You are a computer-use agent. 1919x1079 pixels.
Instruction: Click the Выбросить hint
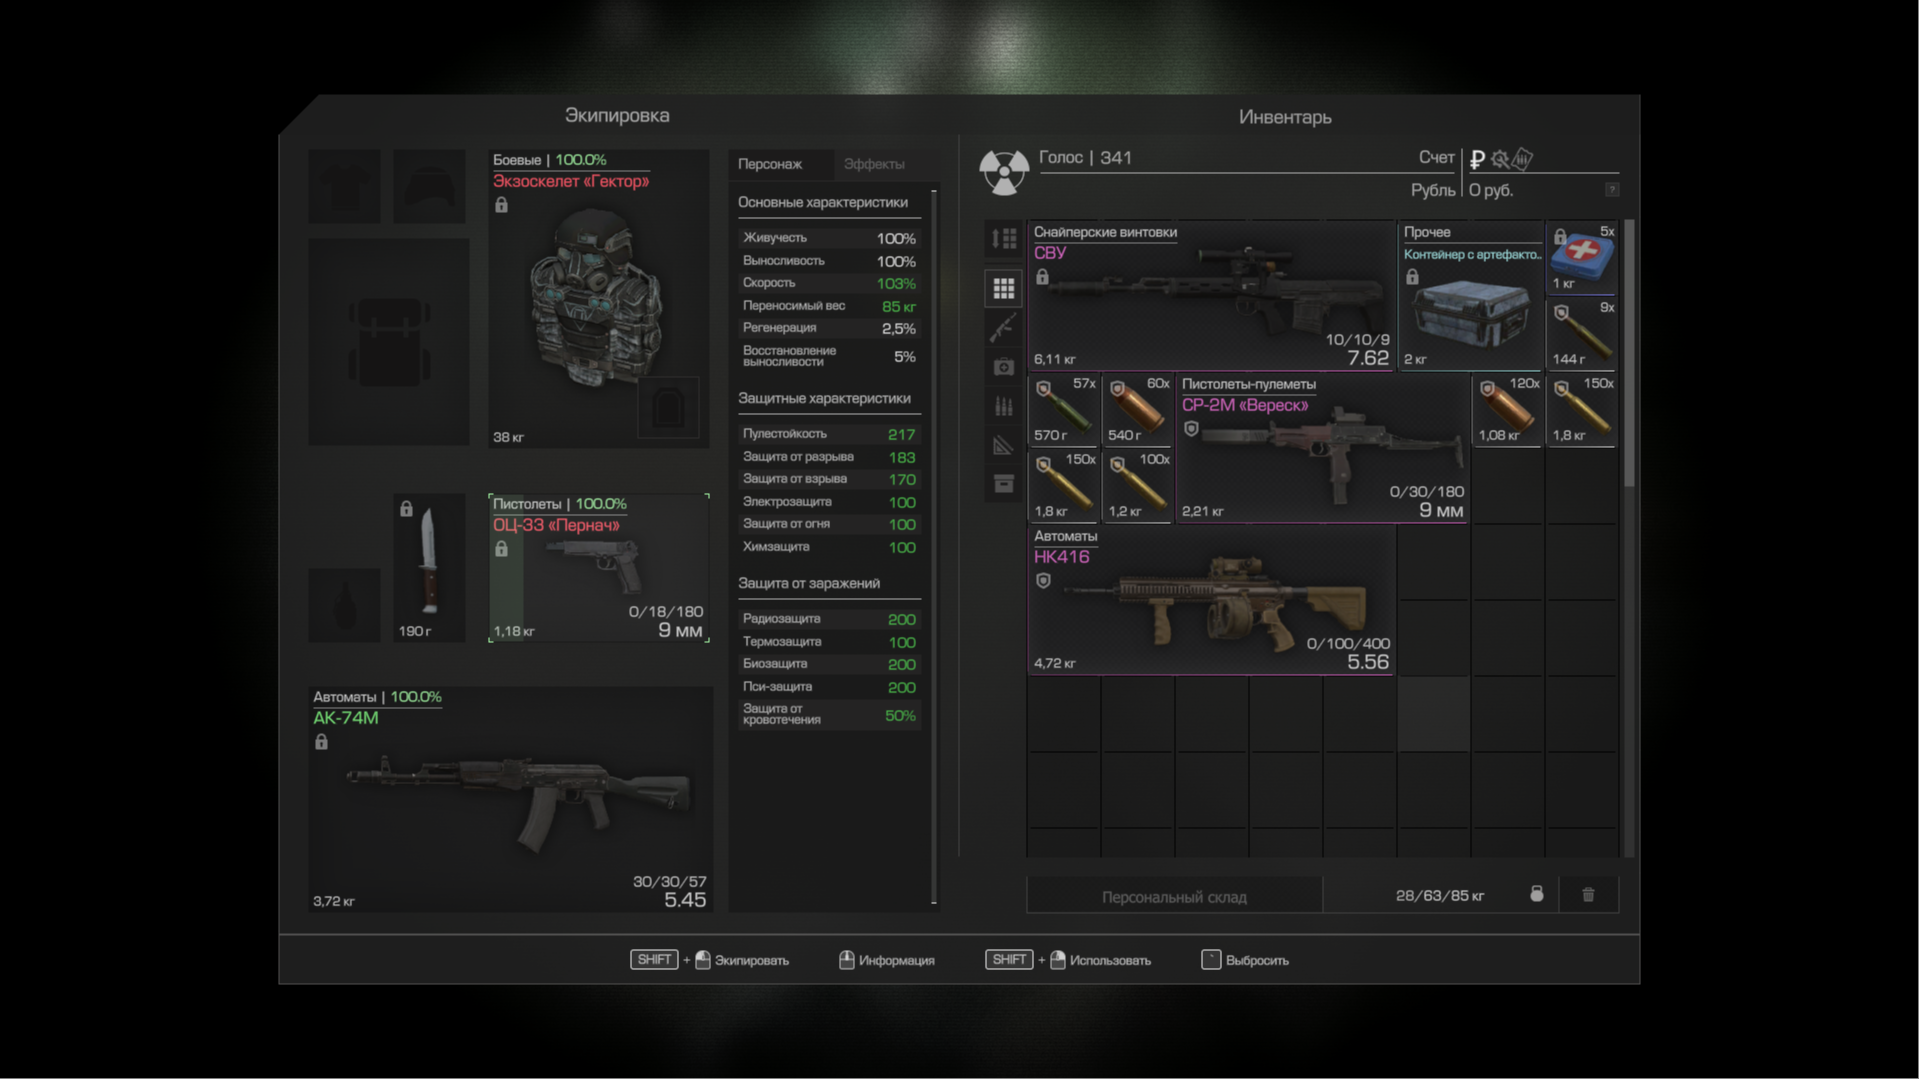[1245, 960]
